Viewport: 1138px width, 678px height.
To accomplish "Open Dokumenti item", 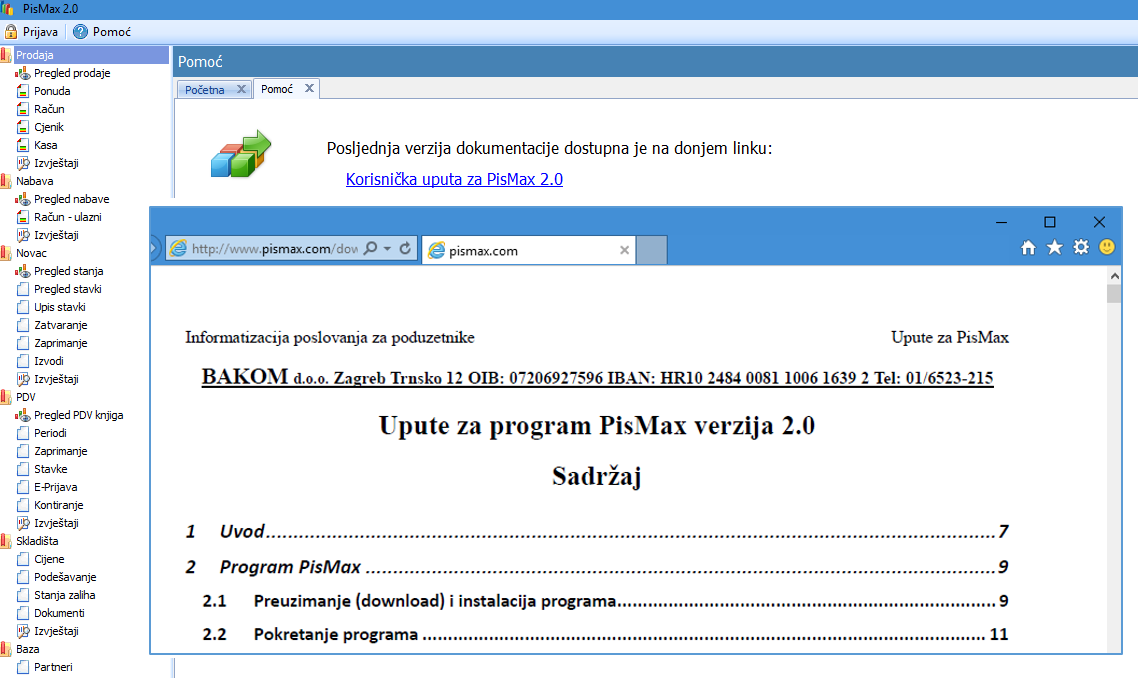I will click(59, 613).
